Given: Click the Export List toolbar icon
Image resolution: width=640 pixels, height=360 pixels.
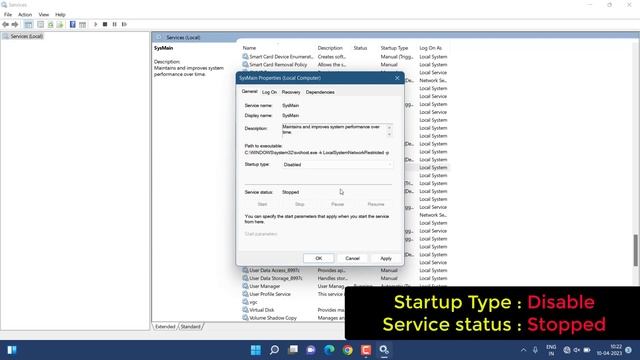Looking at the screenshot, I should 60,24.
